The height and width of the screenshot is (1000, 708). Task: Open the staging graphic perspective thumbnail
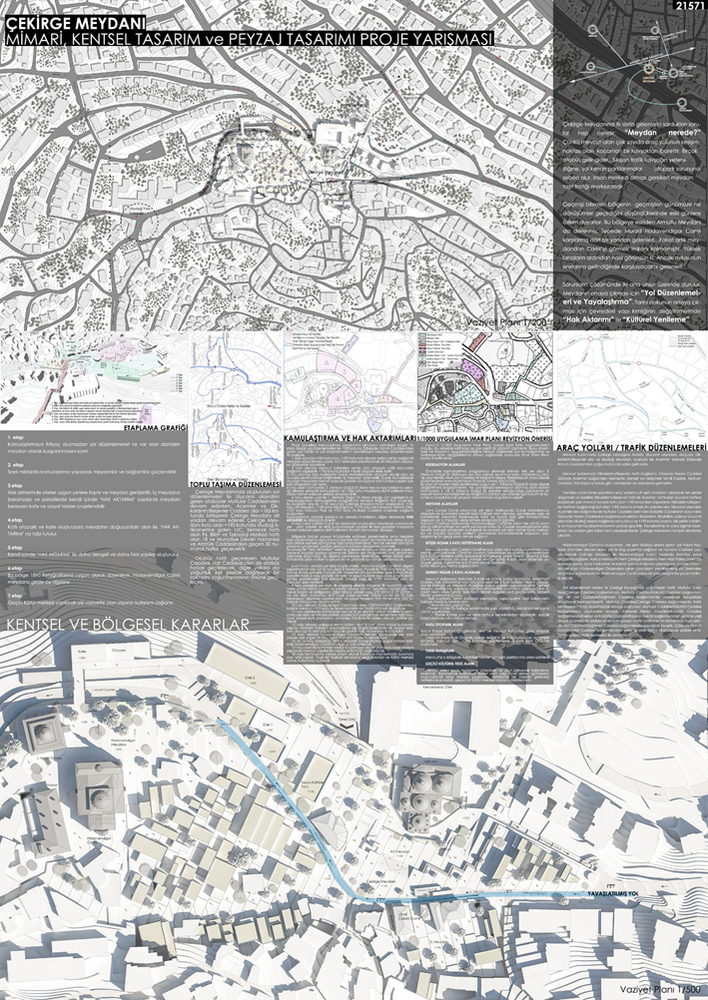pyautogui.click(x=94, y=376)
